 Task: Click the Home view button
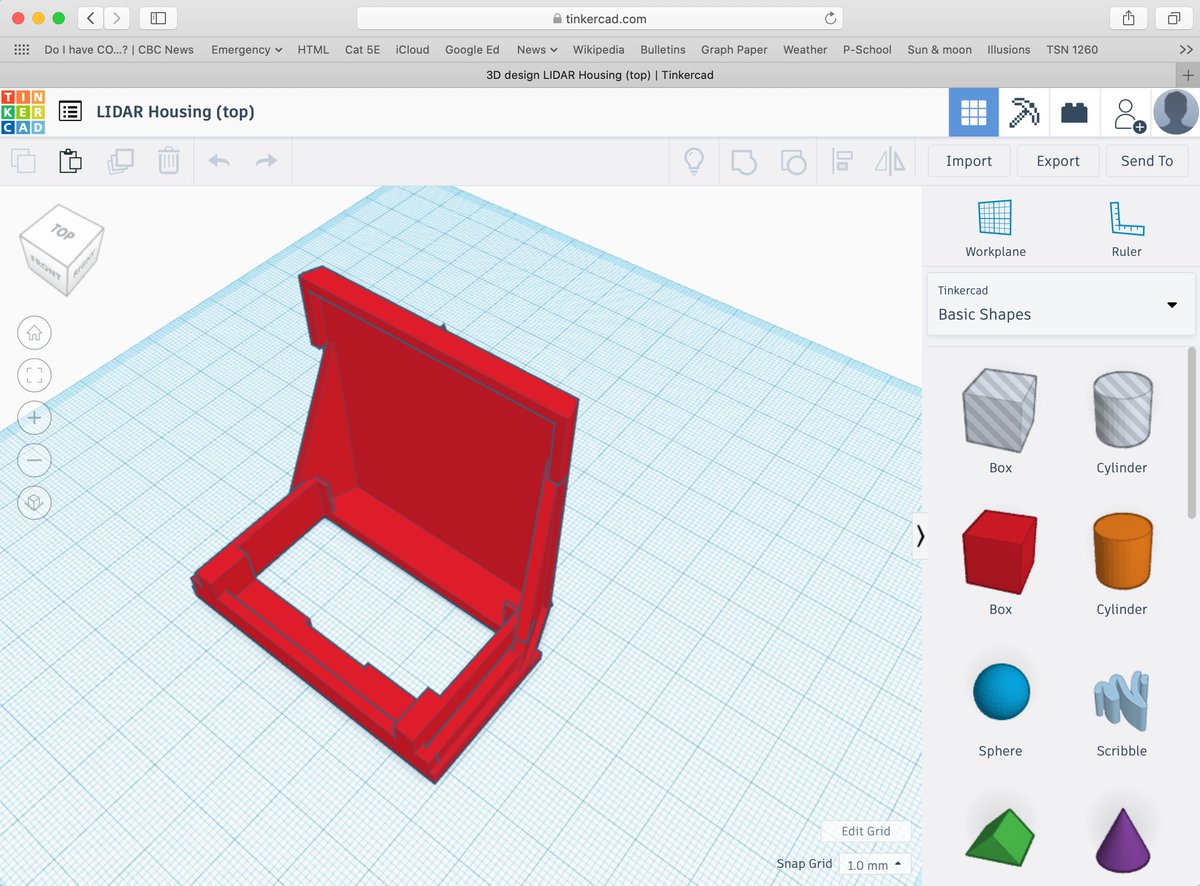[35, 333]
